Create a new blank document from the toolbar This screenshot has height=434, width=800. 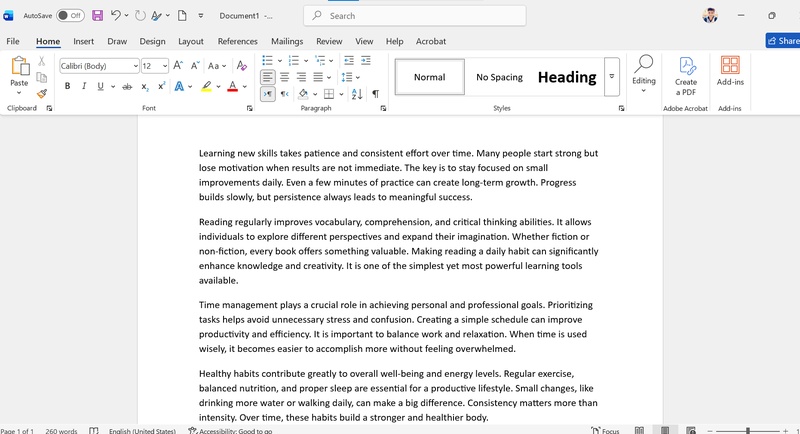[182, 16]
